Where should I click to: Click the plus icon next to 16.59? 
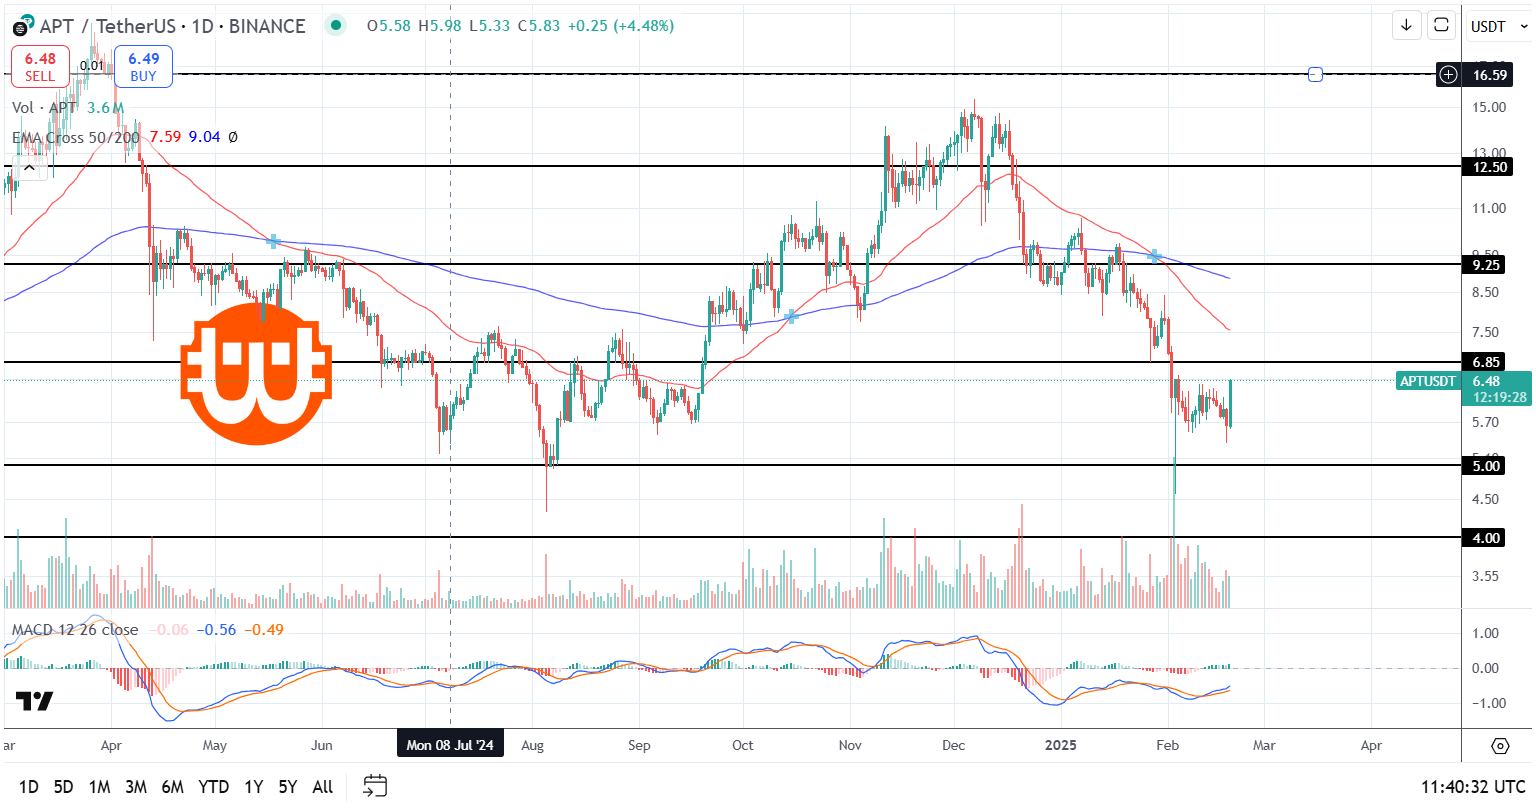1448,75
